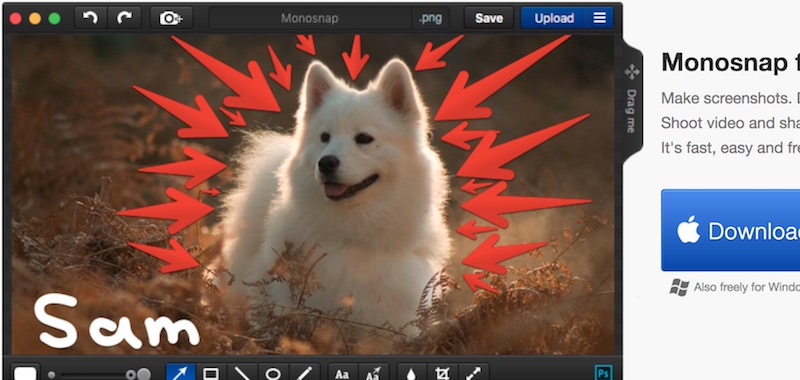Open image in Photoshop via Ps icon

click(604, 373)
